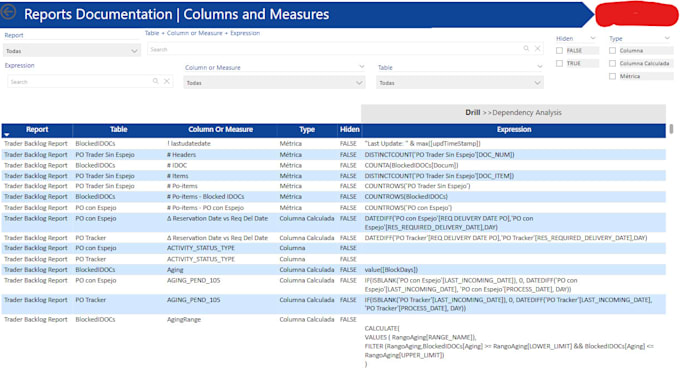This screenshot has height=368, width=680.
Task: Clear the top search box with the X icon
Action: (538, 49)
